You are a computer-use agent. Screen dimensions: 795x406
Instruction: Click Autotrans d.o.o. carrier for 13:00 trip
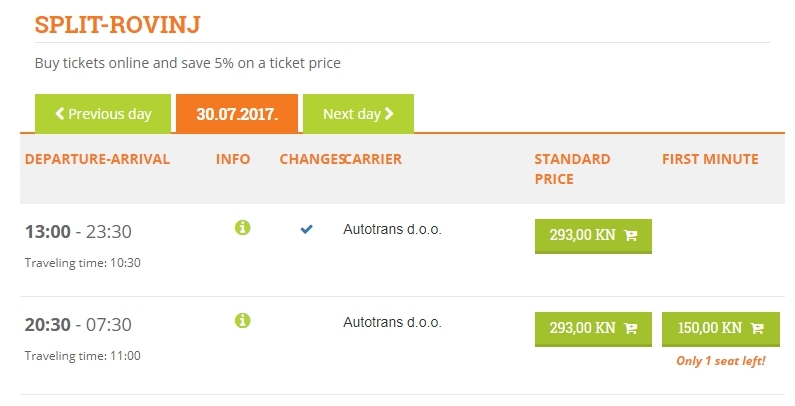(x=392, y=230)
